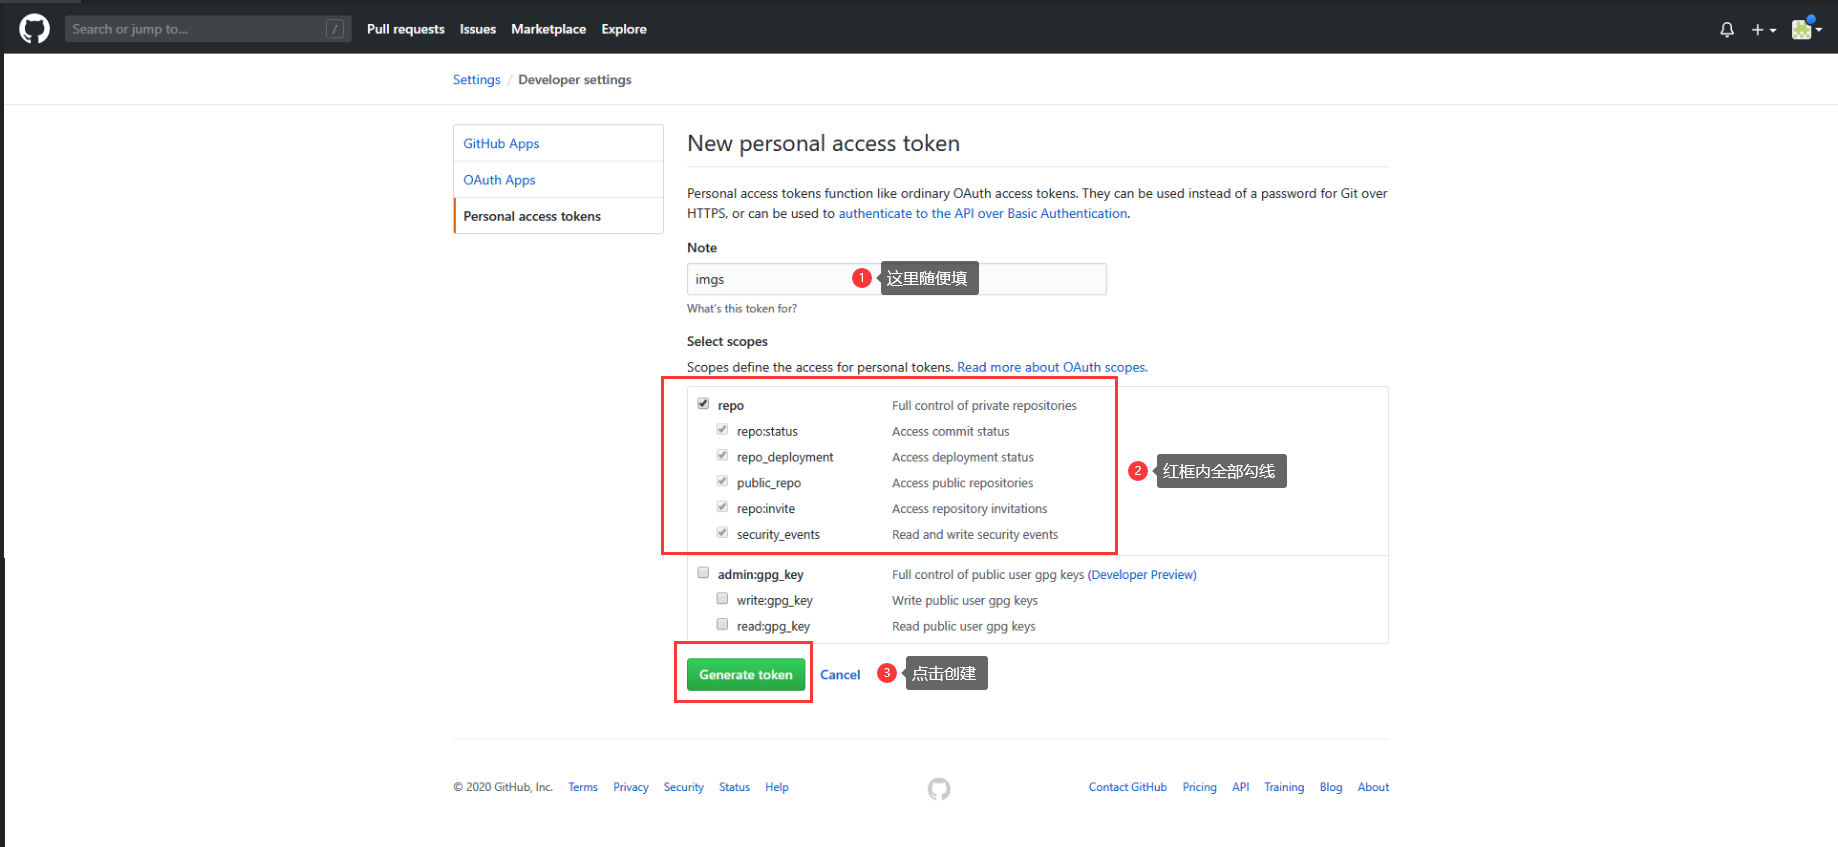The width and height of the screenshot is (1838, 847).
Task: Toggle the repo scope checkbox
Action: (x=703, y=404)
